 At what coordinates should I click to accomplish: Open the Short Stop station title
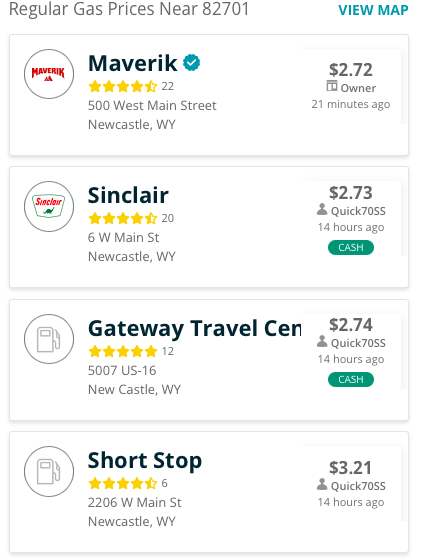coord(145,461)
